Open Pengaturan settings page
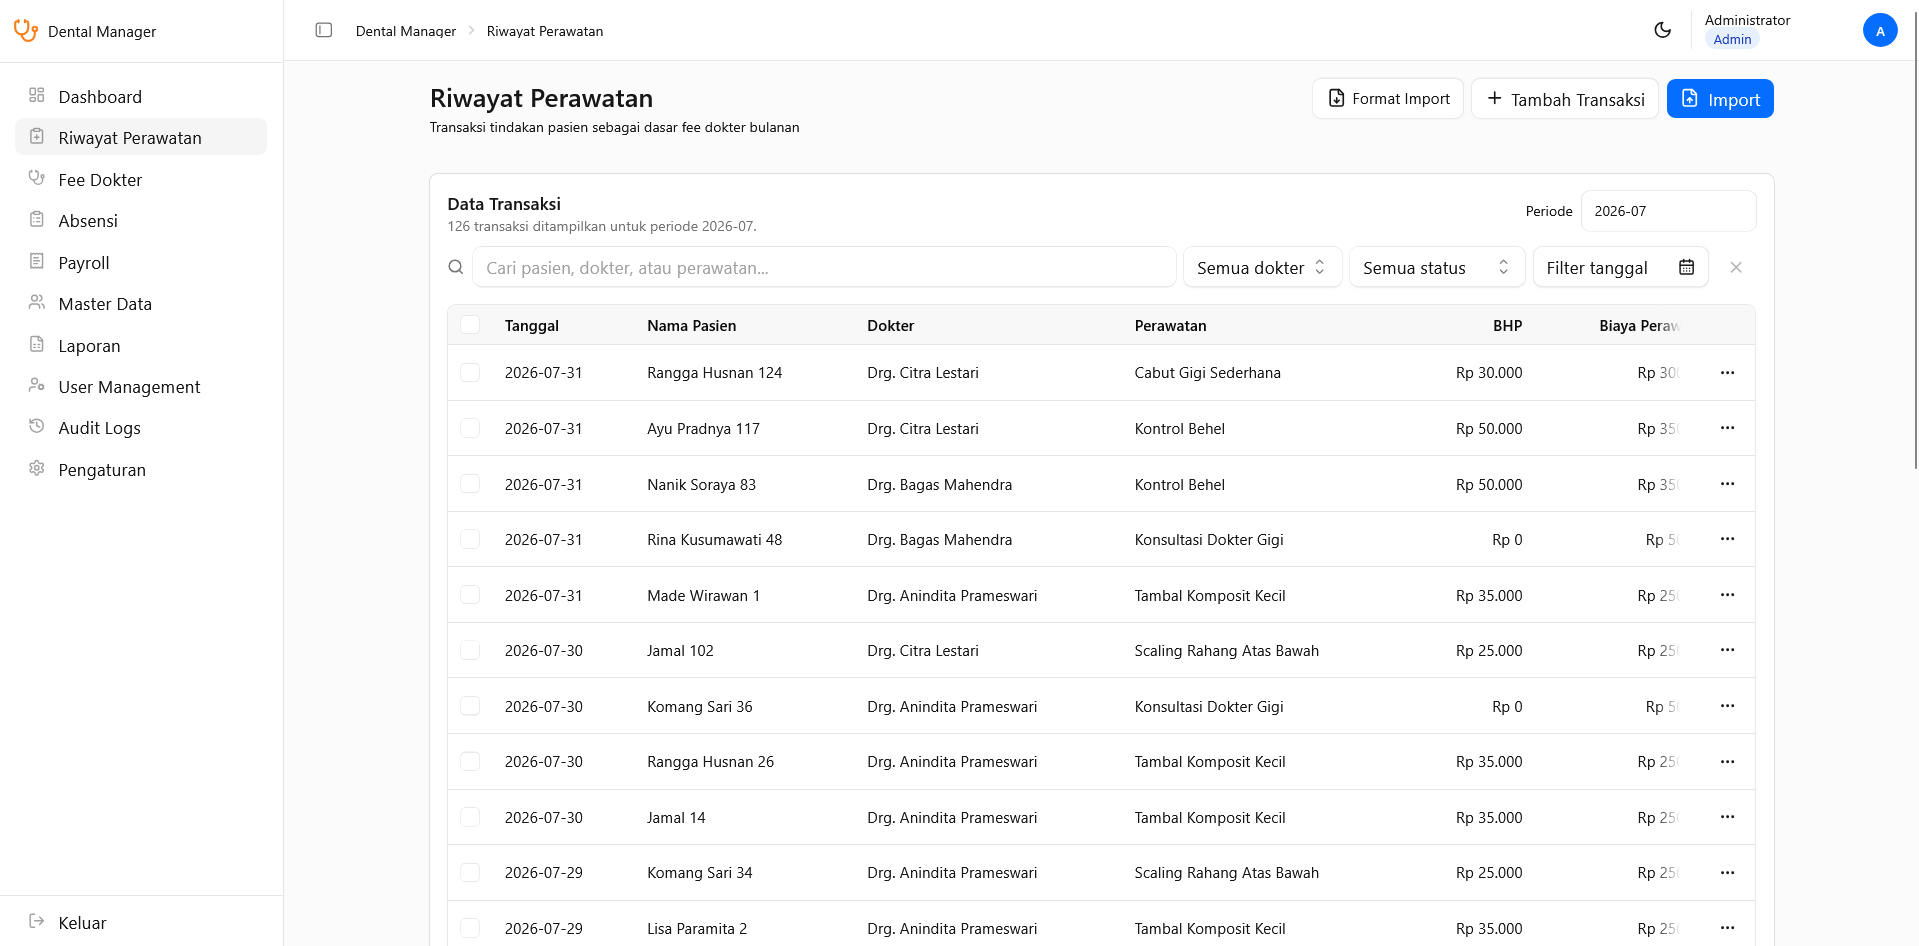Image resolution: width=1919 pixels, height=946 pixels. [141, 469]
